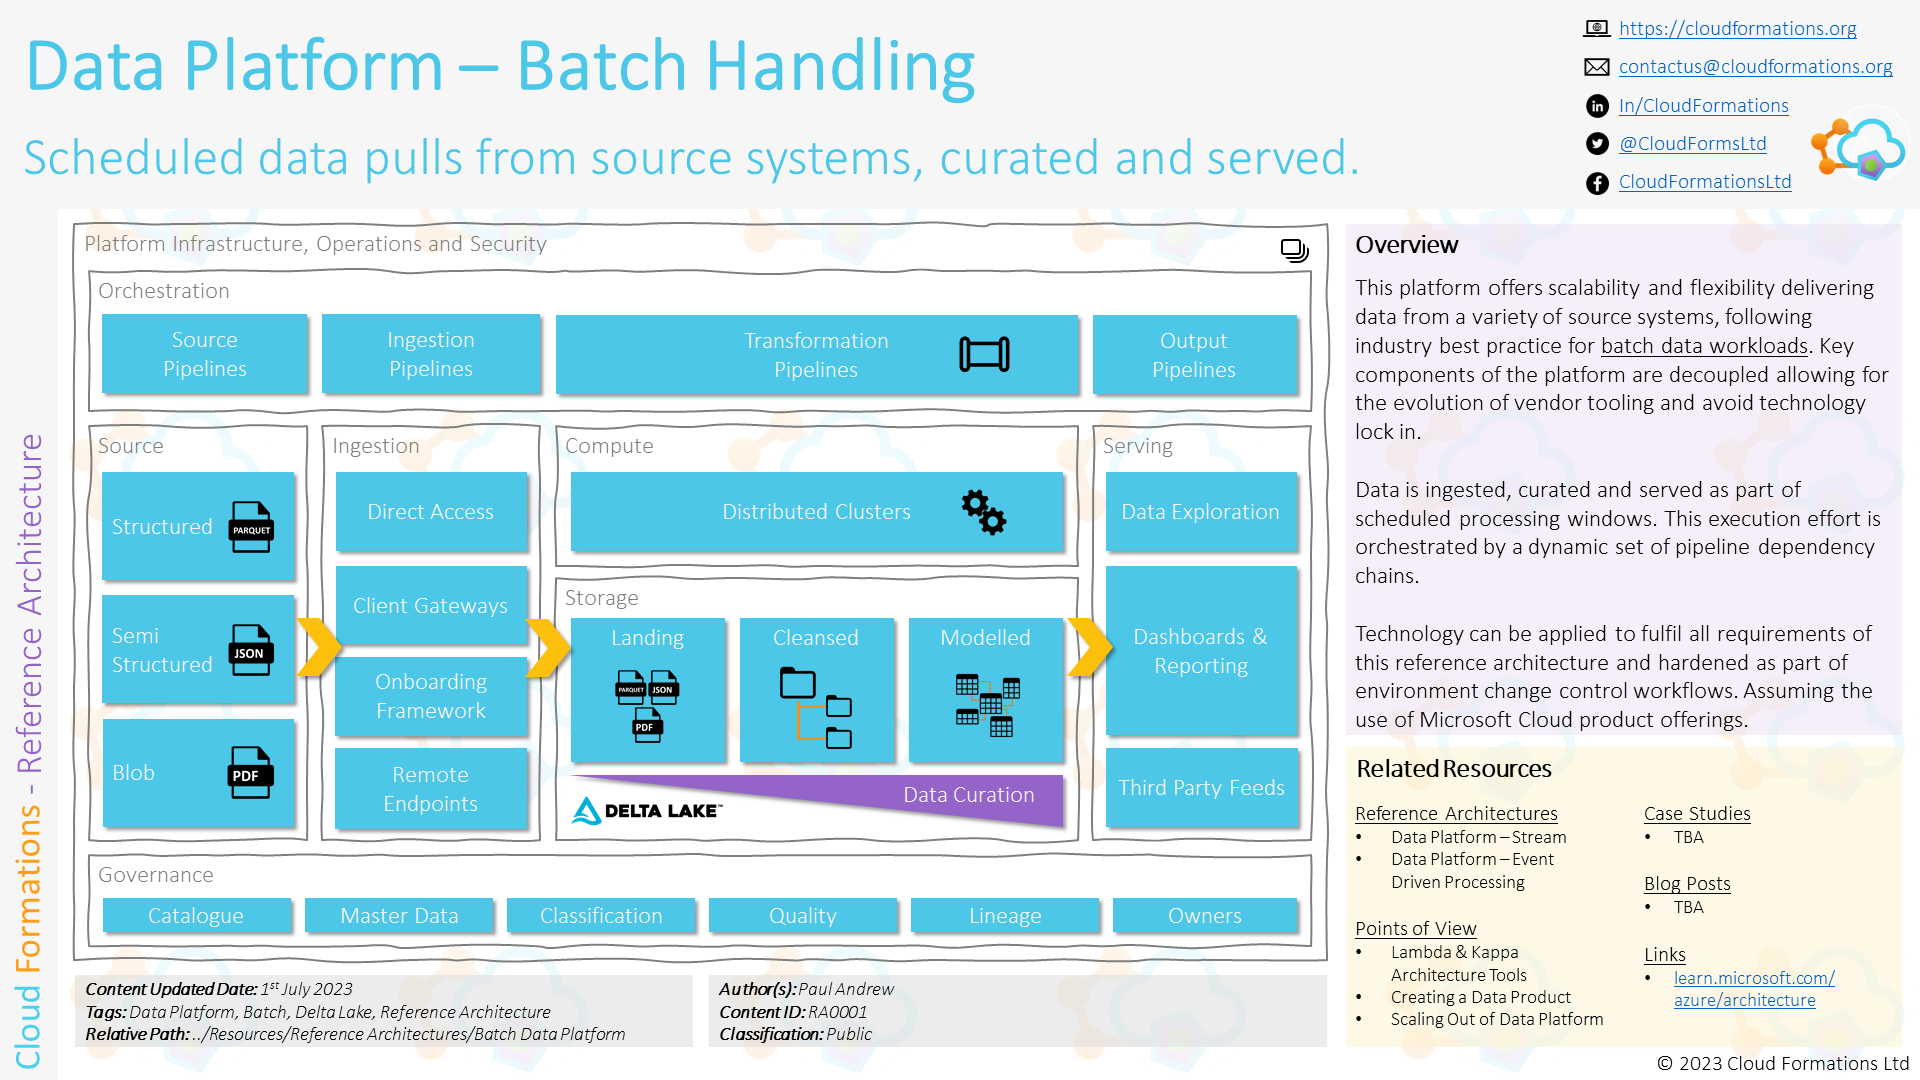Open the https://cloudformations.org link
Viewport: 1920px width, 1080px height.
(x=1737, y=28)
